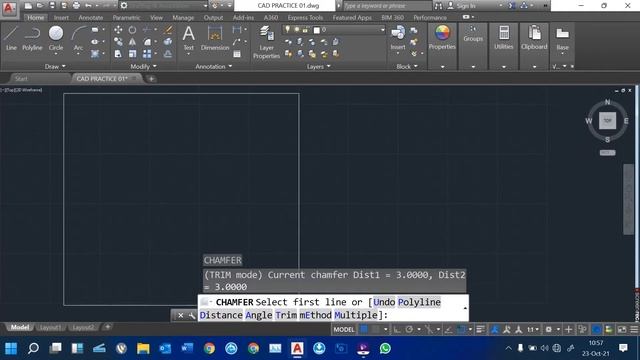Screen dimensions: 640x360
Task: Expand the Text tool dropdown arrow
Action: point(189,54)
